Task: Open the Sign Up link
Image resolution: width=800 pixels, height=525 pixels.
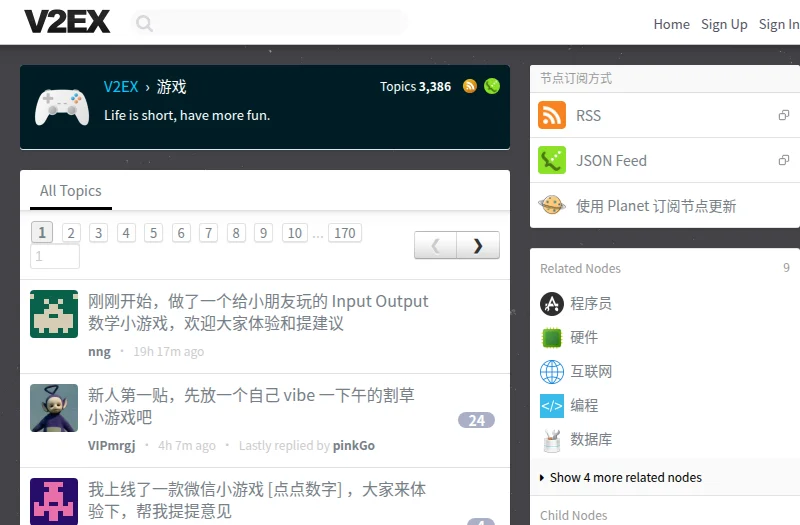Action: pos(724,24)
